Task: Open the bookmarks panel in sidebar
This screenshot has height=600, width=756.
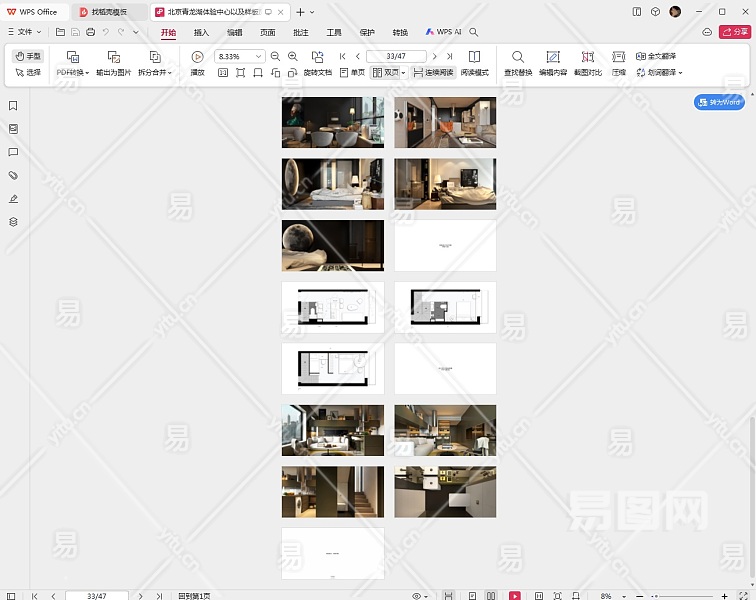Action: click(x=13, y=106)
